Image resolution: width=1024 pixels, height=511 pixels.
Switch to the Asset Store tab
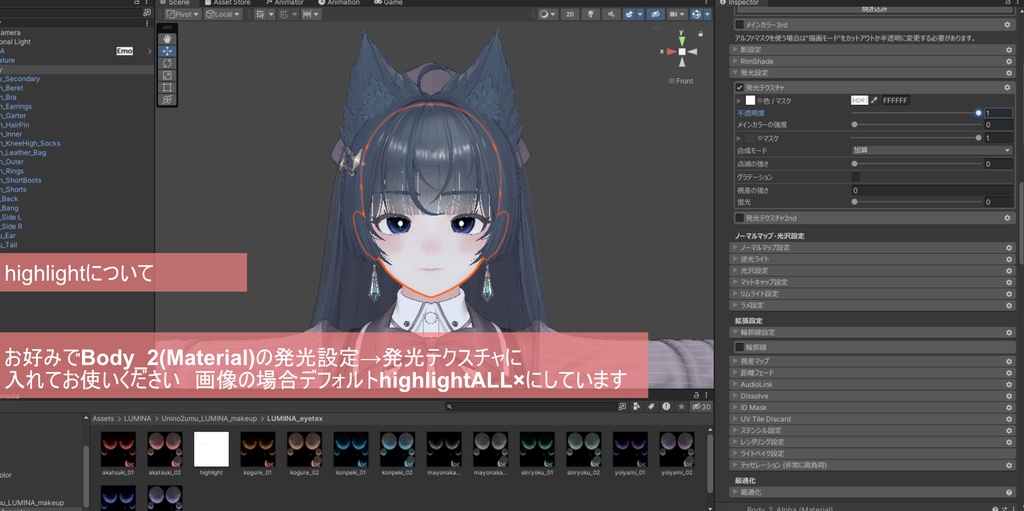pyautogui.click(x=227, y=3)
